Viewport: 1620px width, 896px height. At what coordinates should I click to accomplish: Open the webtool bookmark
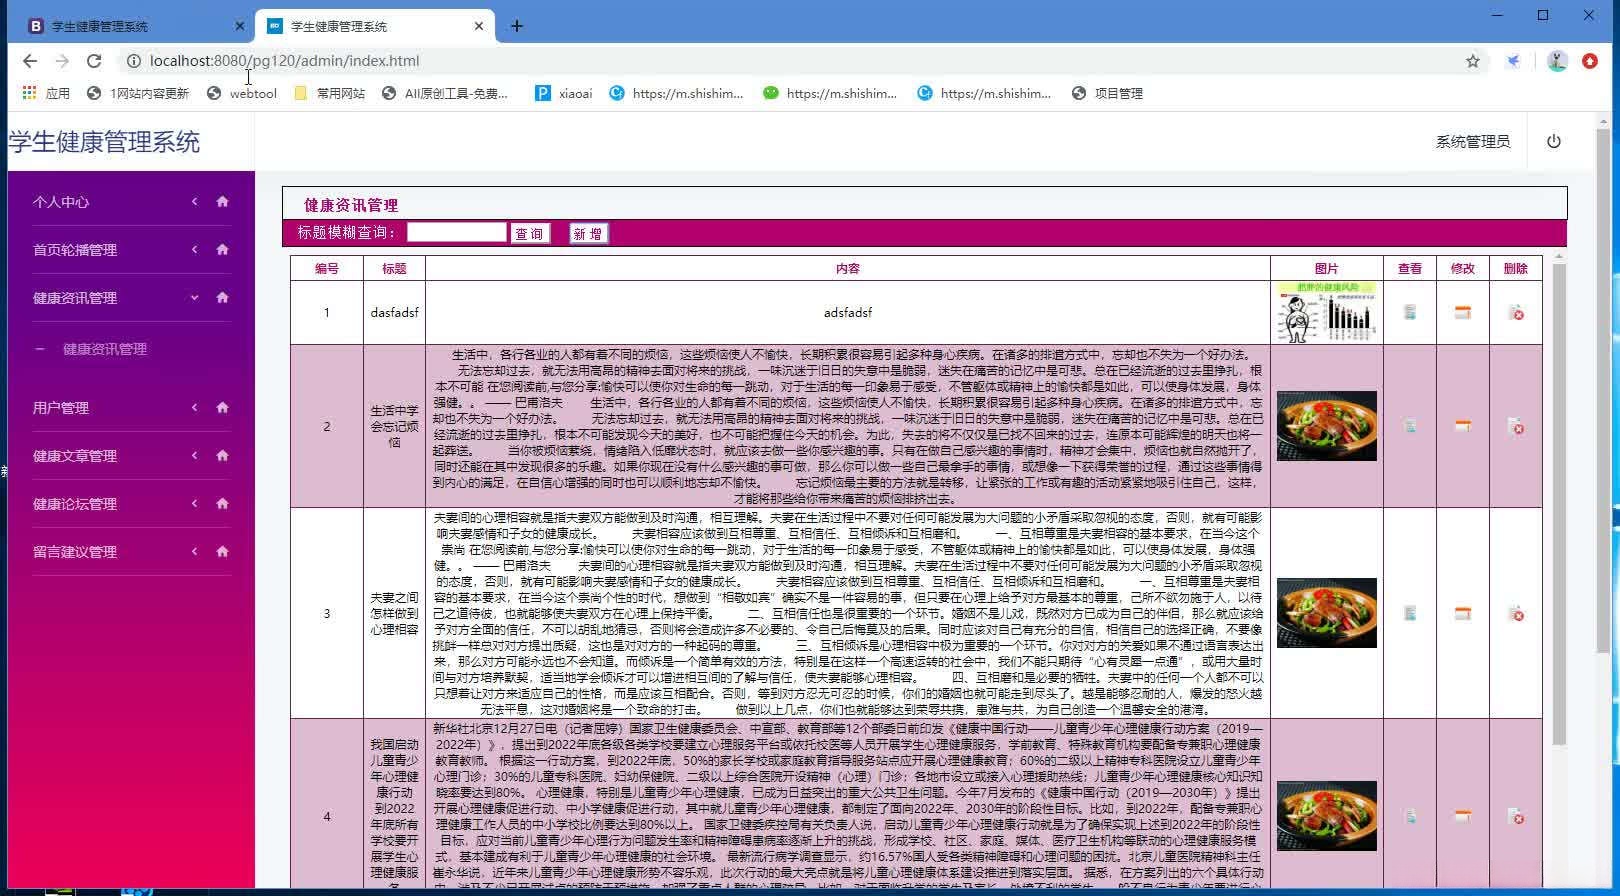coord(241,93)
